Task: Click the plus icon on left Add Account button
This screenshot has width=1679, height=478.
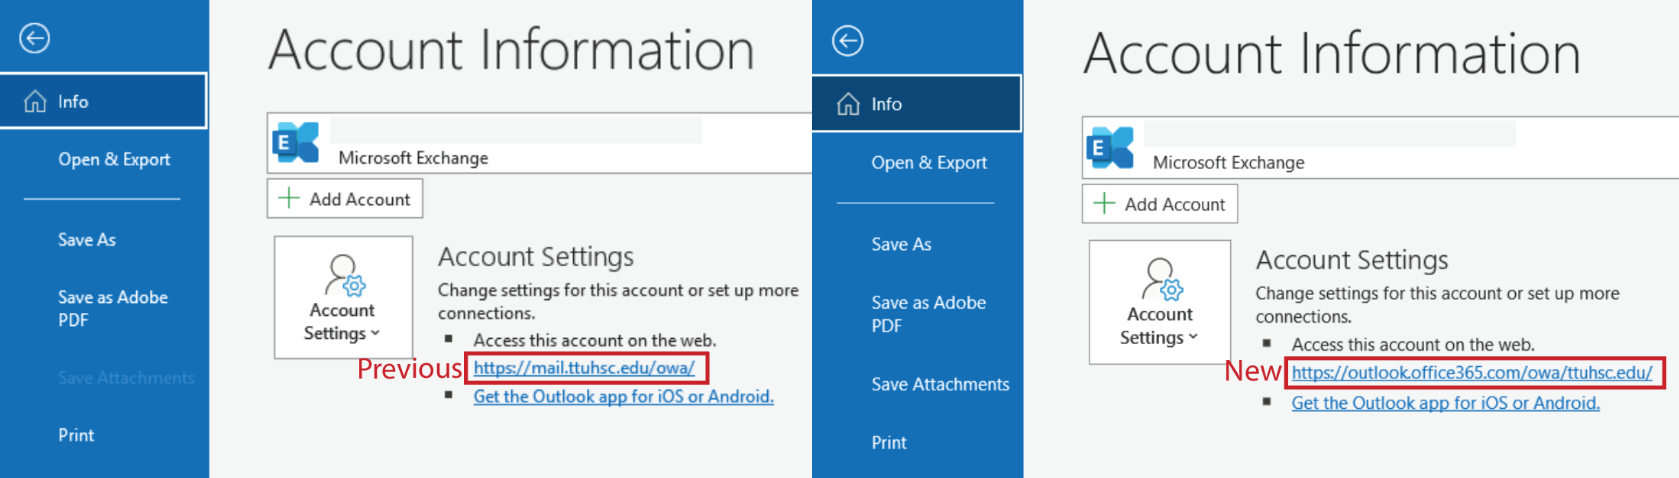Action: pyautogui.click(x=289, y=198)
